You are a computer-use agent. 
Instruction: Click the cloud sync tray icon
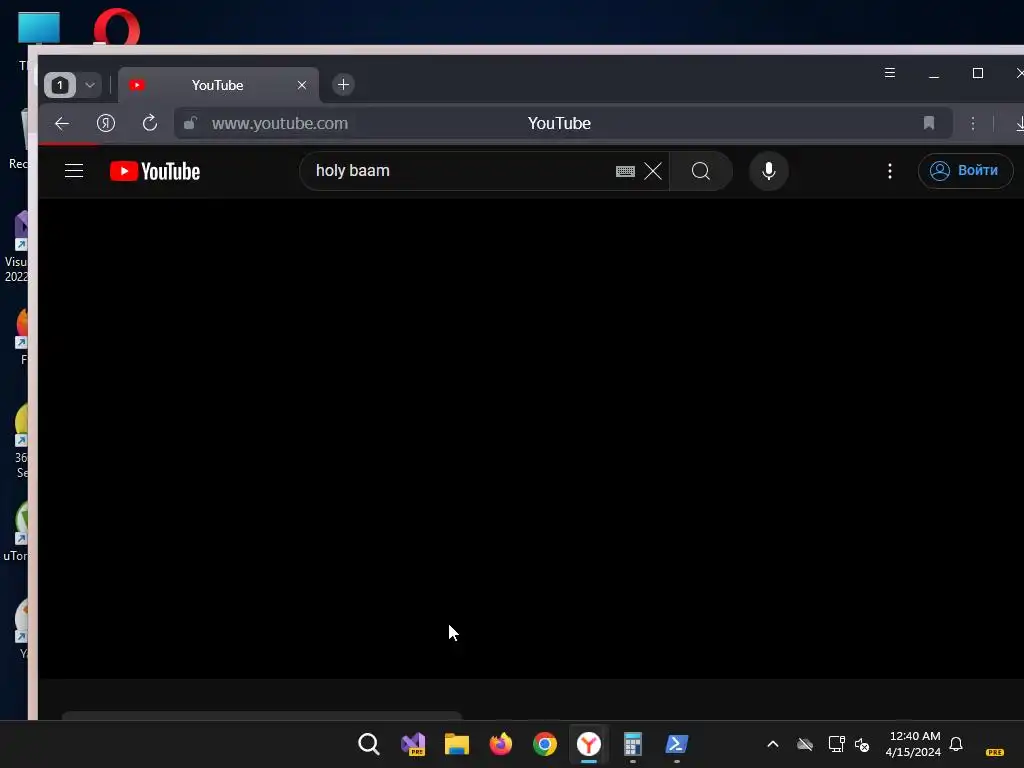[805, 744]
